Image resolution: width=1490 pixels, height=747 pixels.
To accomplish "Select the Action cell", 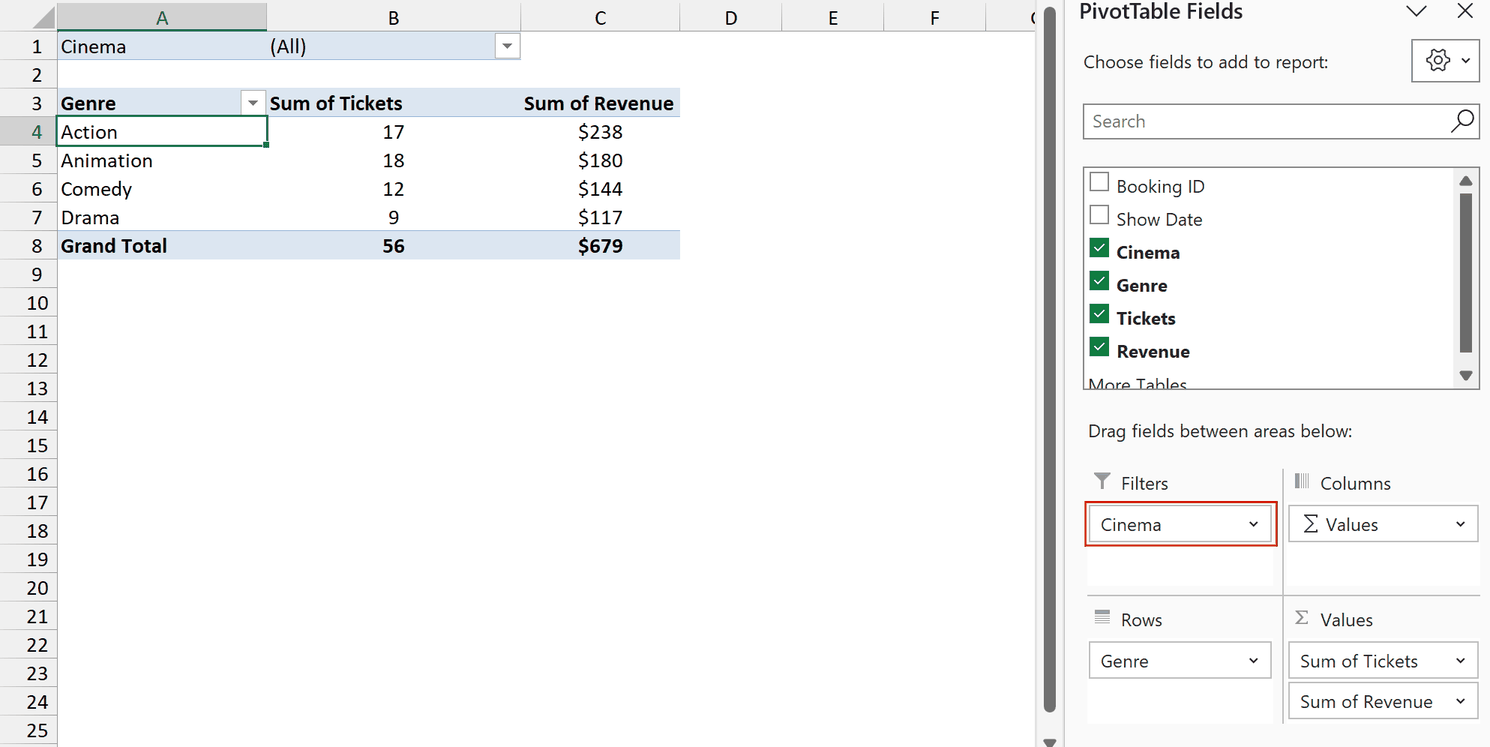I will [x=162, y=132].
